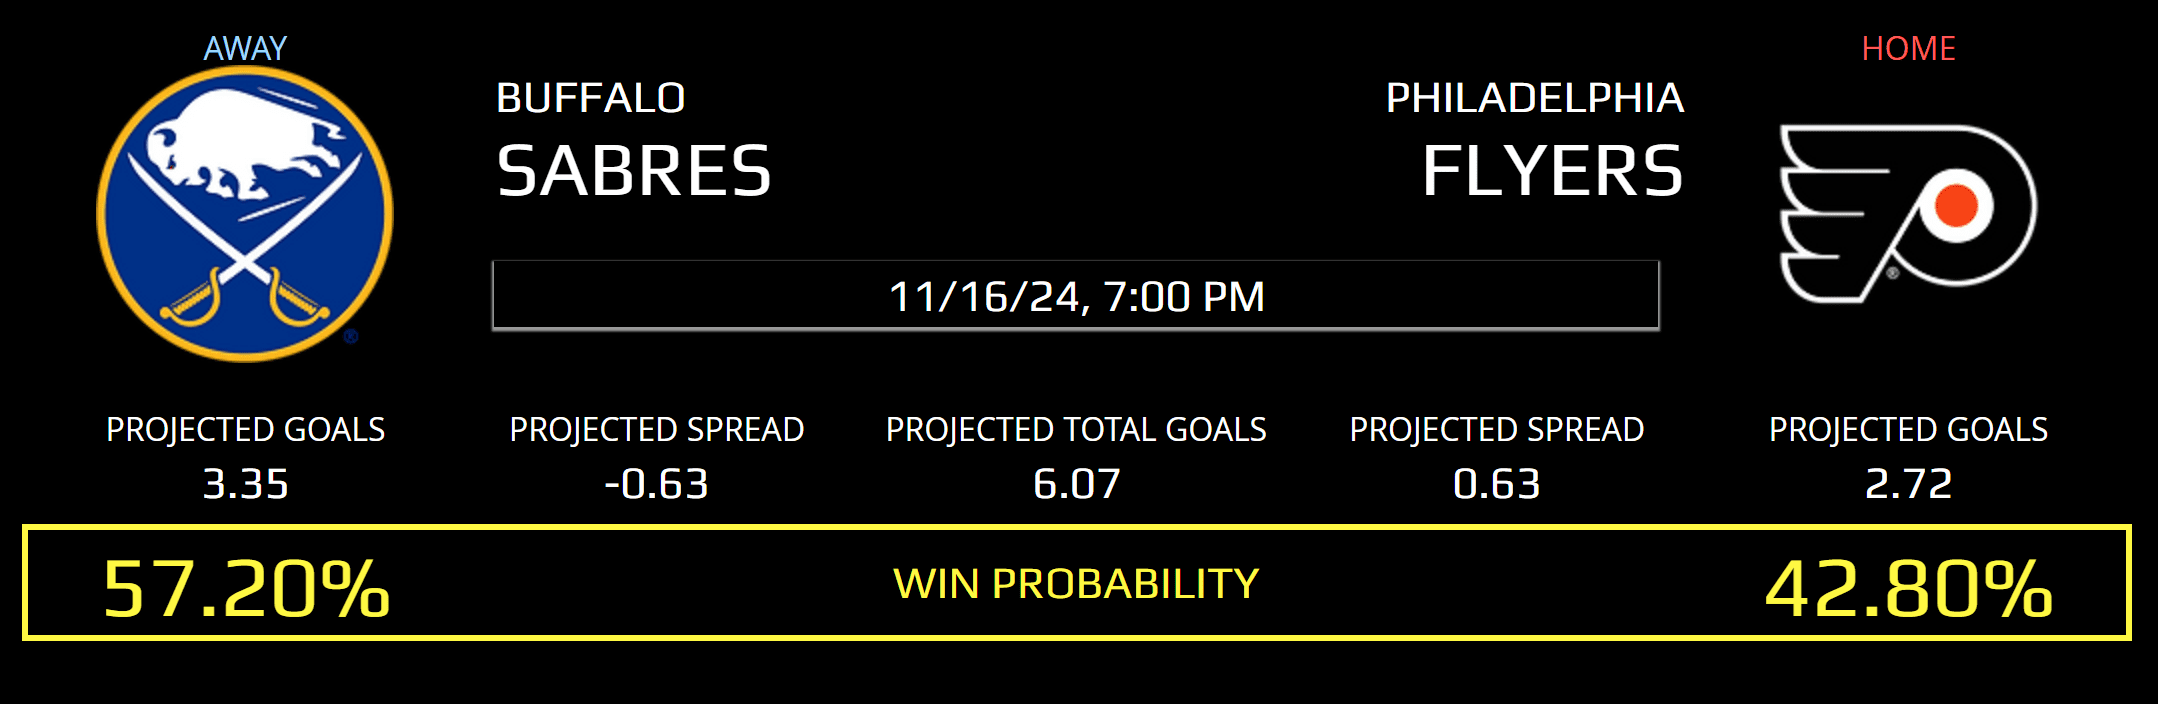Click the Buffalo Sabres team logo
The width and height of the screenshot is (2158, 704).
245,214
